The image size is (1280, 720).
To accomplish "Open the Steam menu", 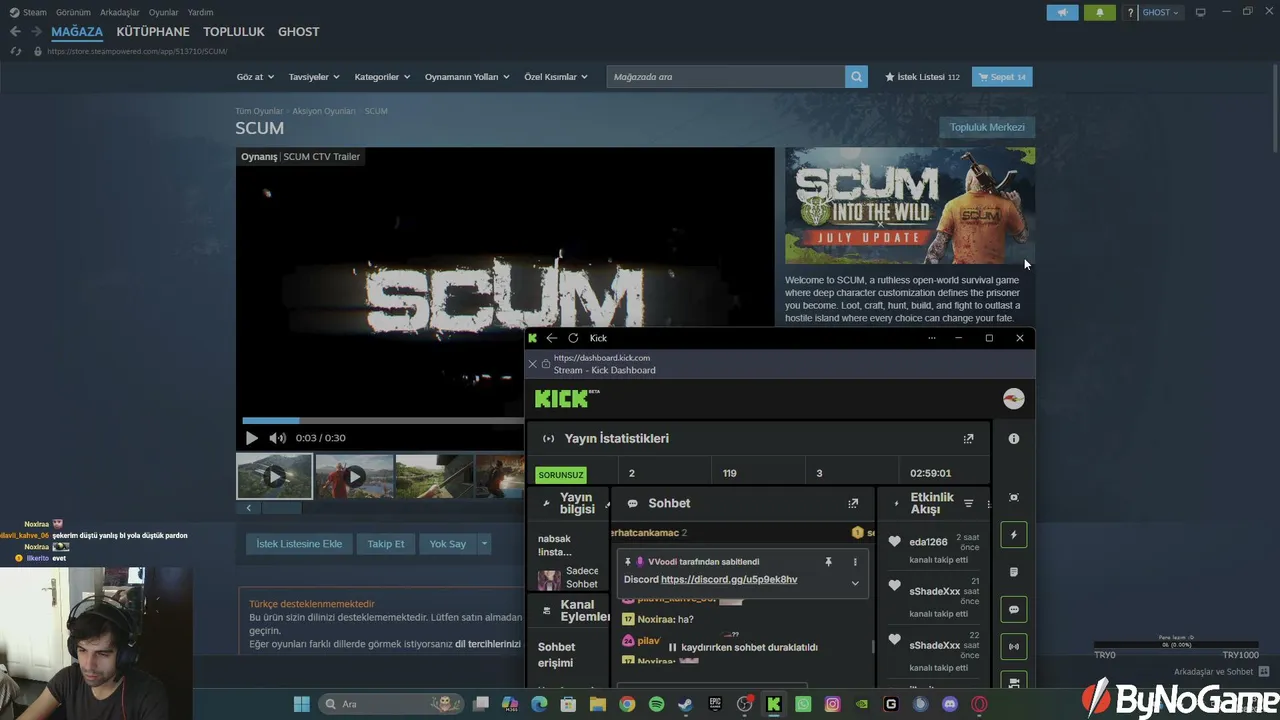I will click(28, 12).
